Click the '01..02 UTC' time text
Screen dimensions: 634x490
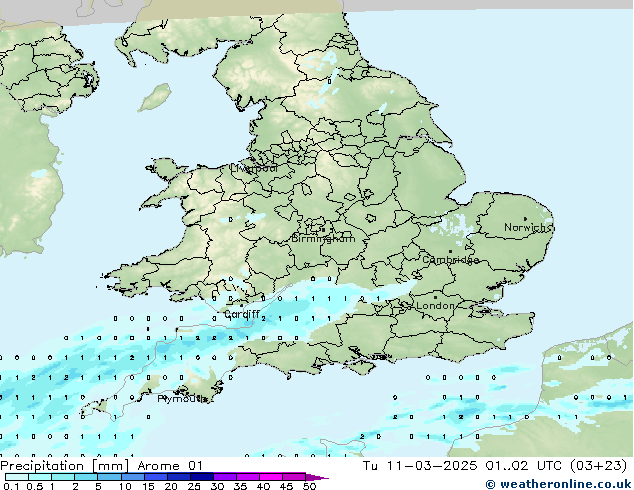click(x=524, y=466)
